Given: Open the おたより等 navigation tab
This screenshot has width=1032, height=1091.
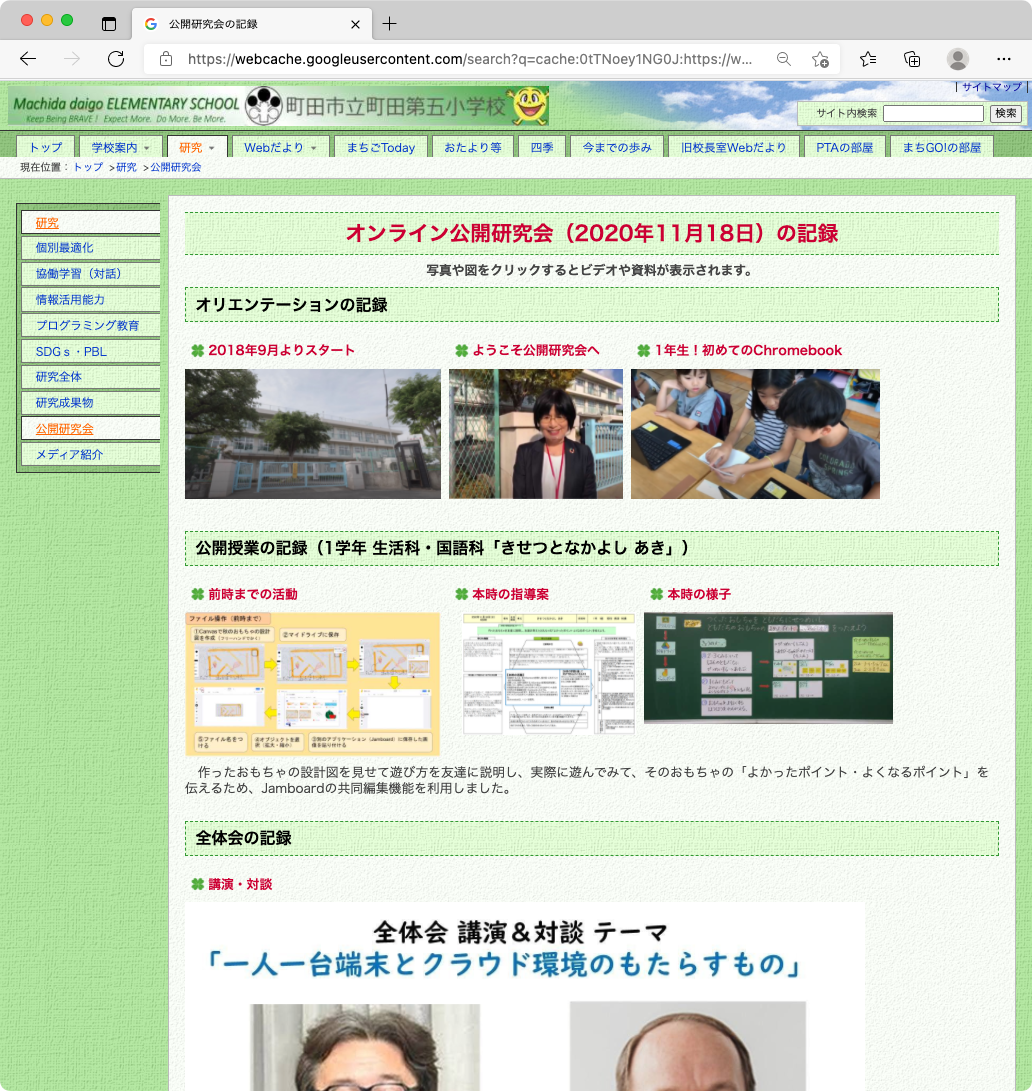Looking at the screenshot, I should point(473,148).
